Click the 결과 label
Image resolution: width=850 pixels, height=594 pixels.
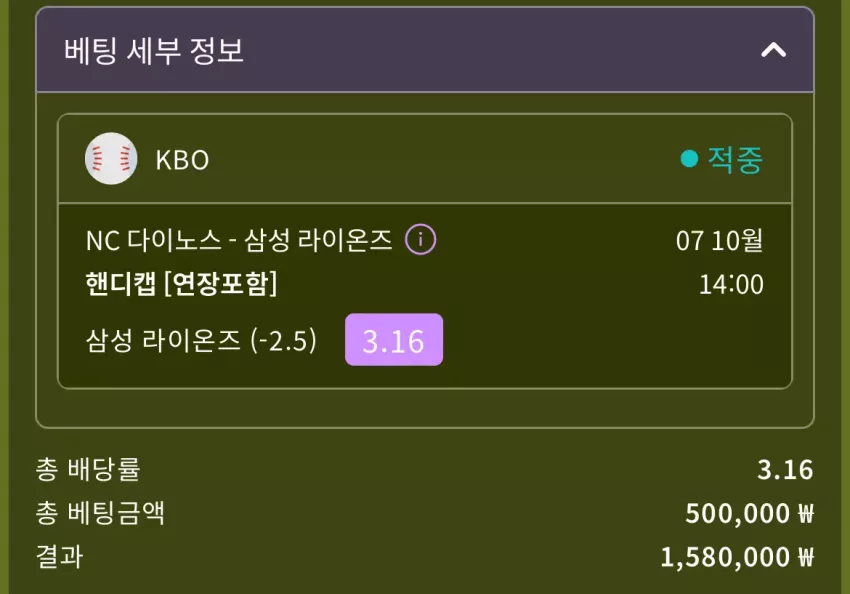click(60, 557)
